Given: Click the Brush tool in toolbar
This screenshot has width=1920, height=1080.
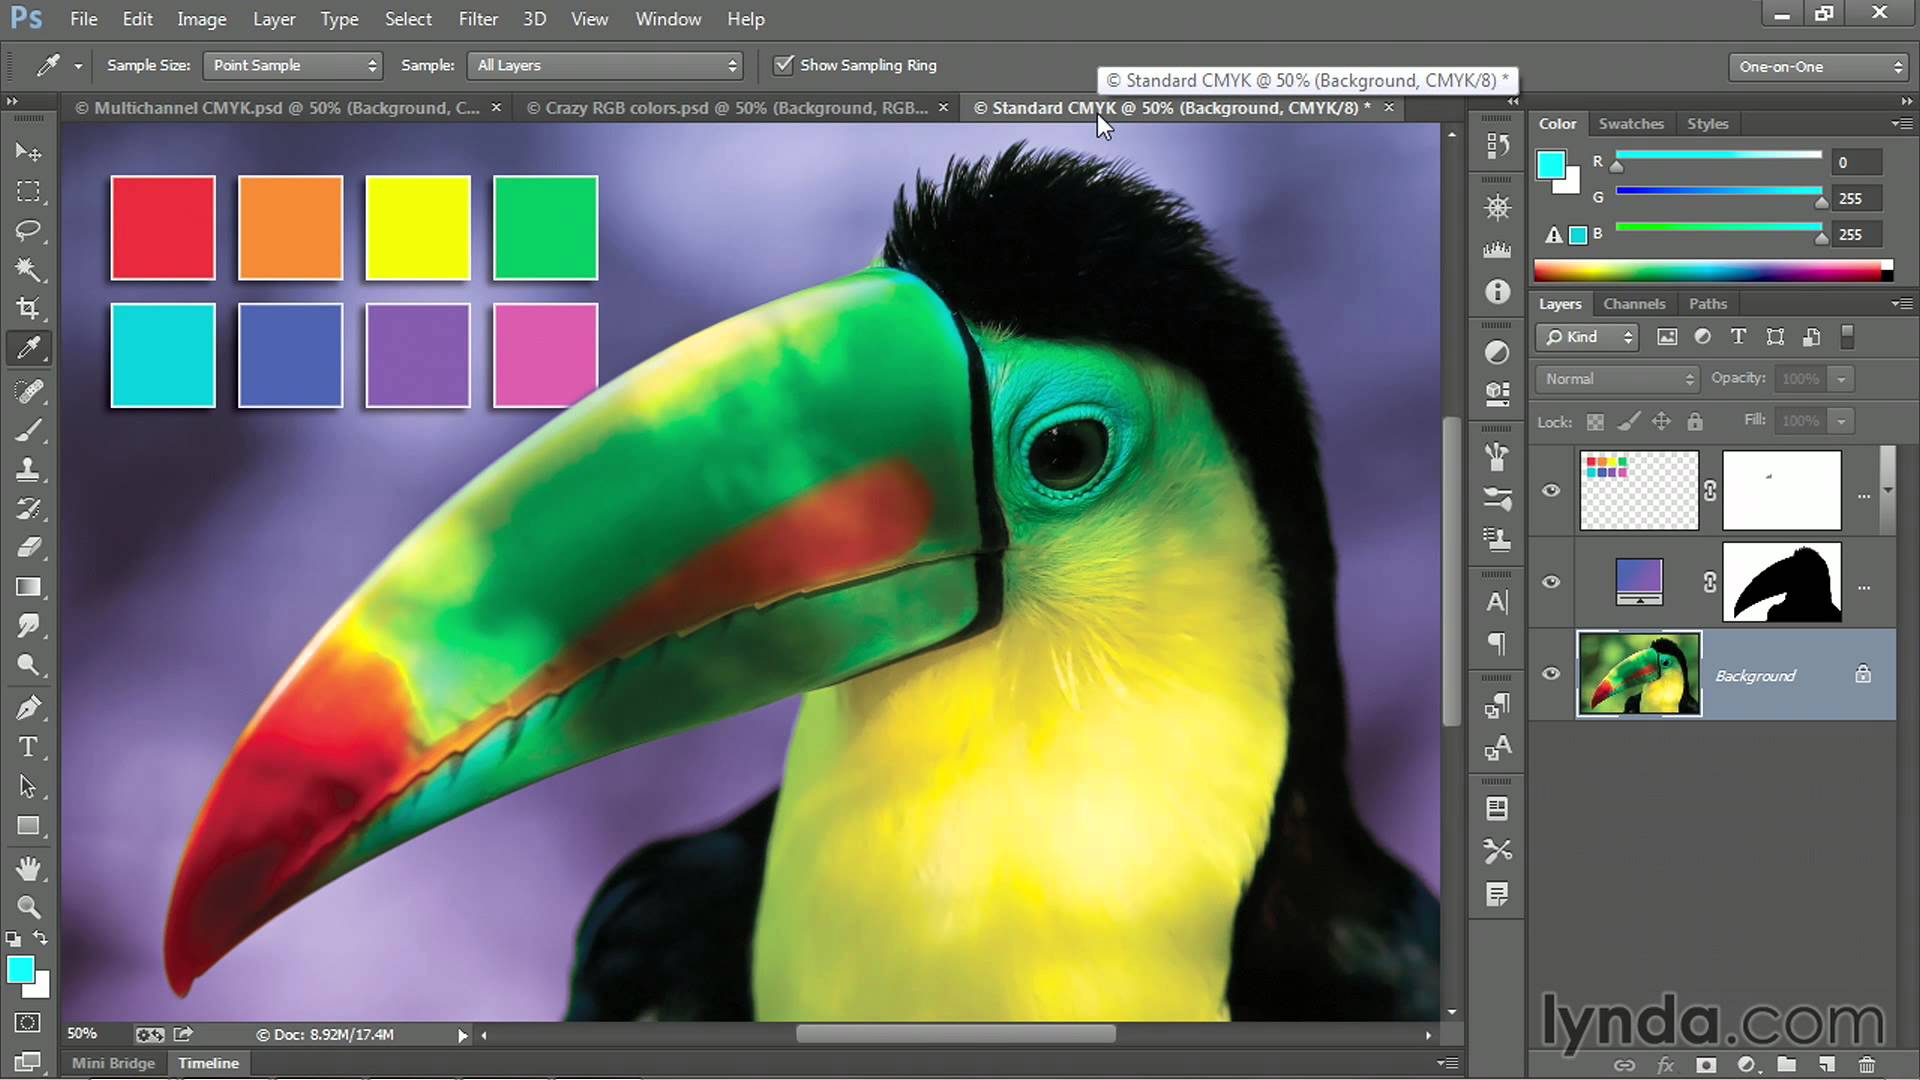Looking at the screenshot, I should pos(29,430).
